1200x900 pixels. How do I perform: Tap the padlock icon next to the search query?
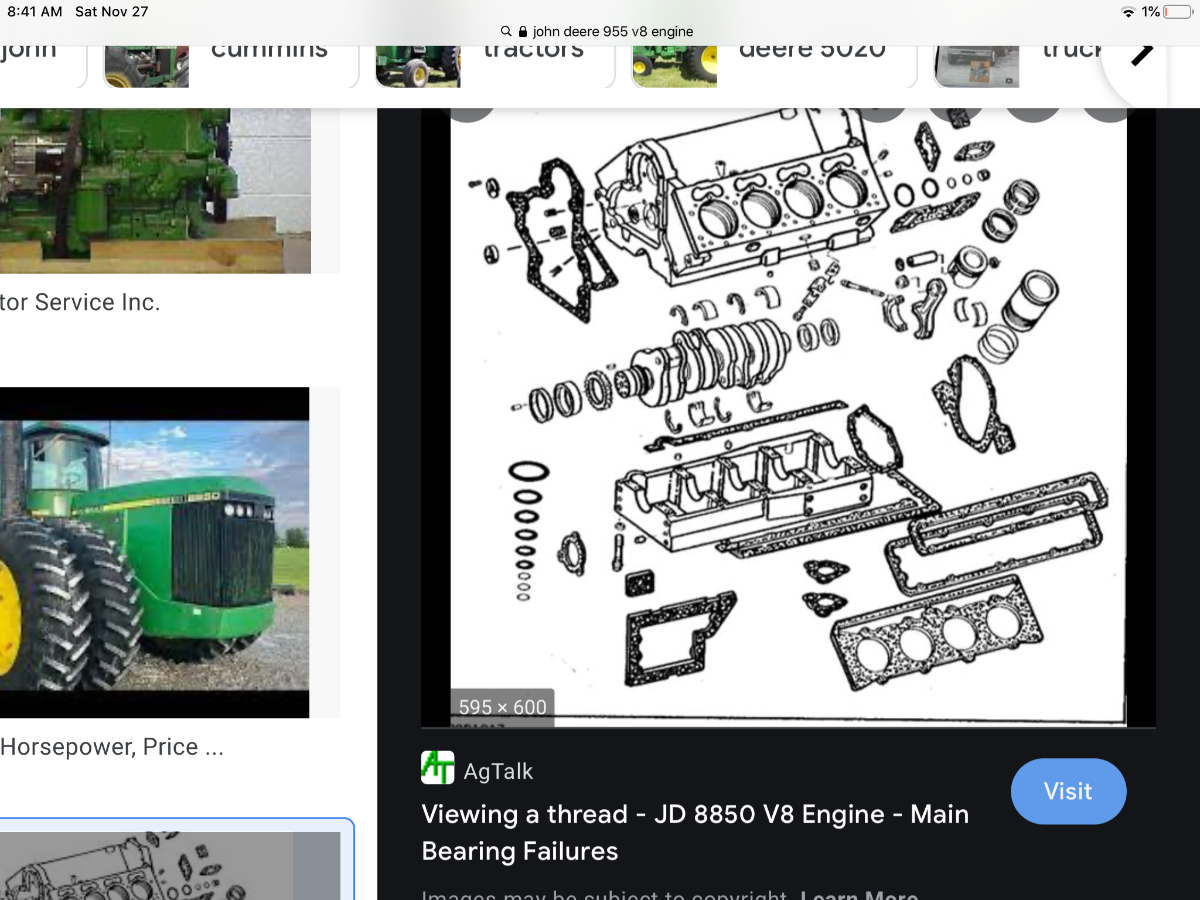522,31
